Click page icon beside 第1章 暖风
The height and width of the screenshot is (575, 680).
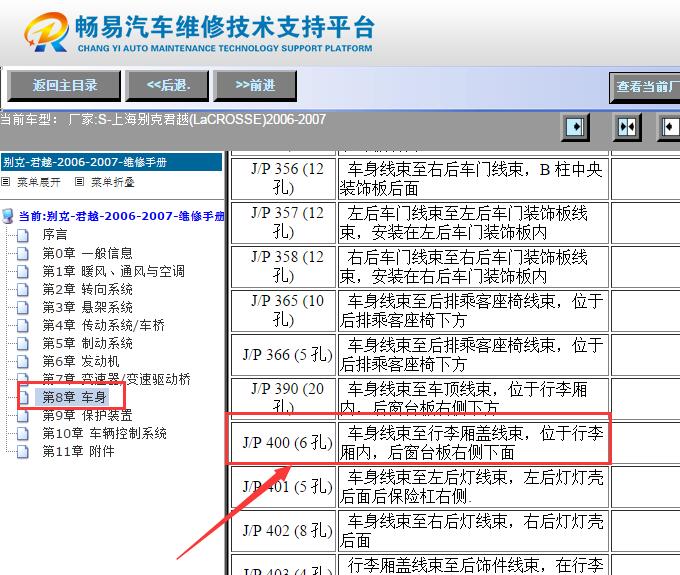(x=23, y=271)
